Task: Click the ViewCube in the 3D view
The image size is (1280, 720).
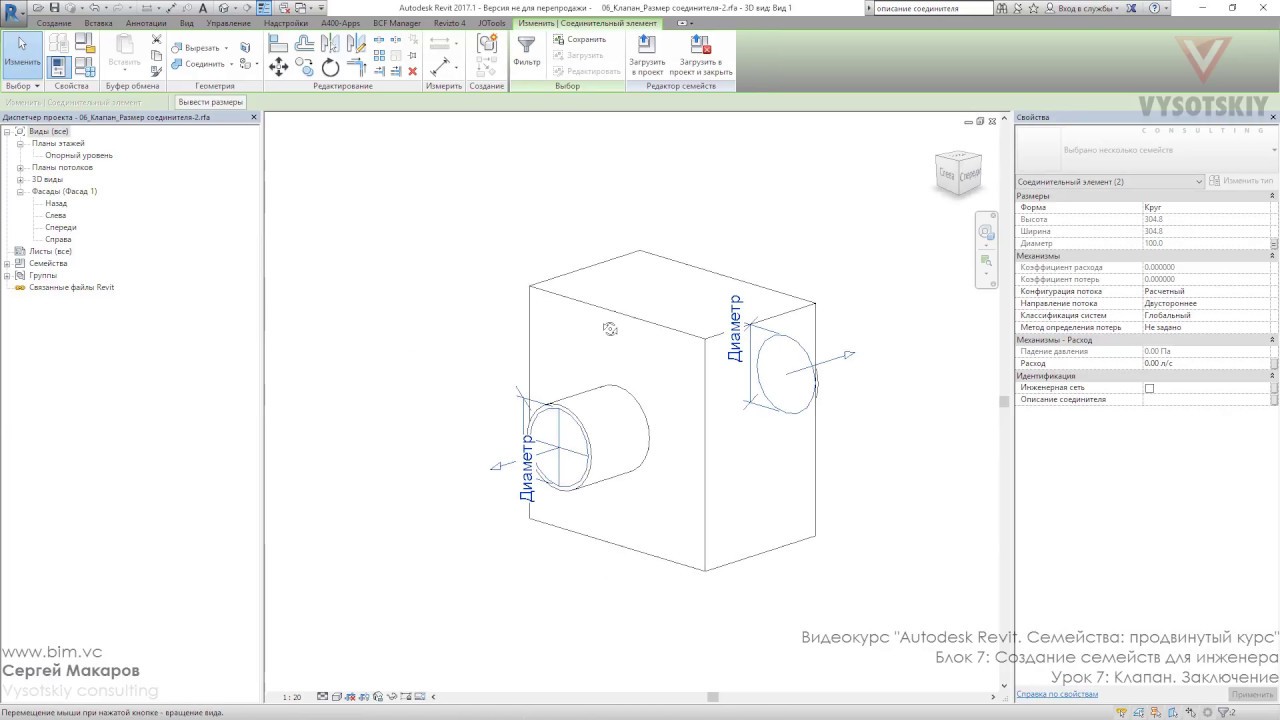Action: [958, 175]
